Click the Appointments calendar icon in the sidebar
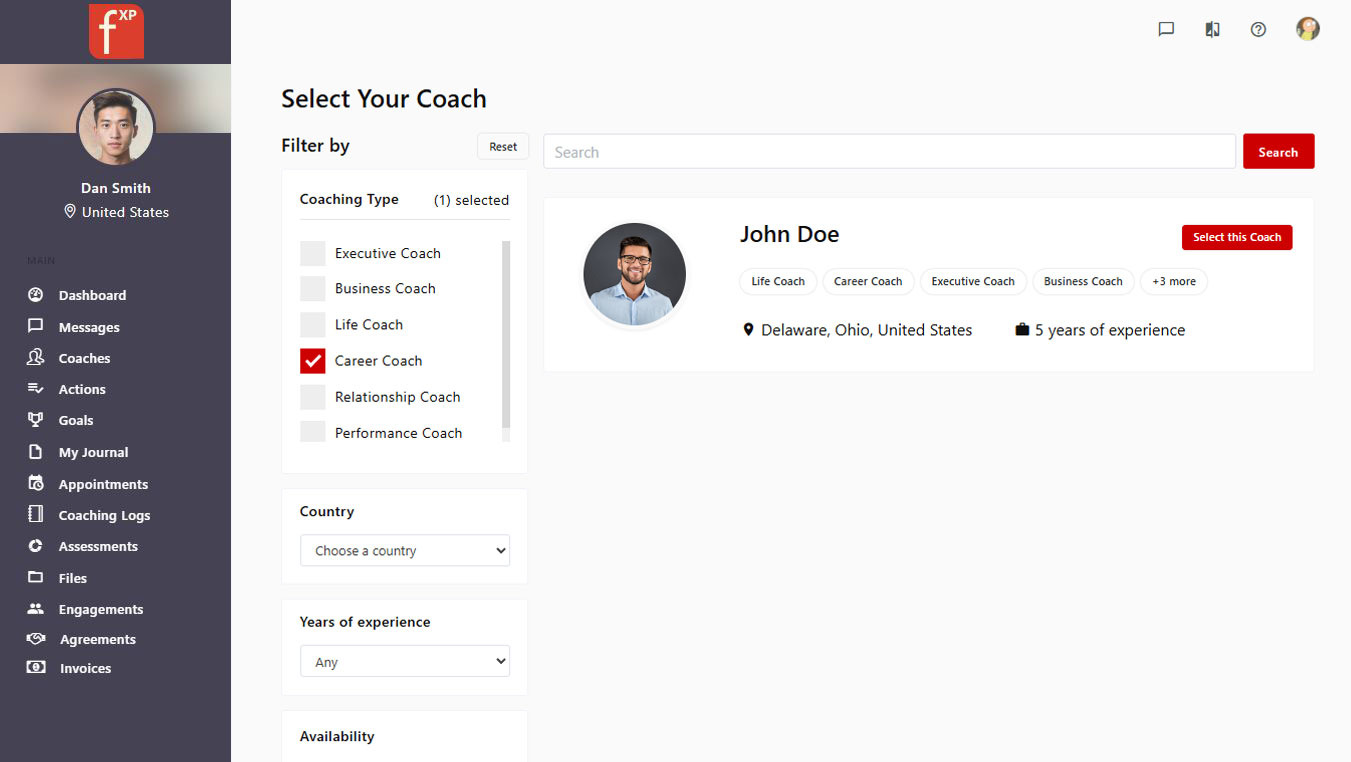 point(36,484)
